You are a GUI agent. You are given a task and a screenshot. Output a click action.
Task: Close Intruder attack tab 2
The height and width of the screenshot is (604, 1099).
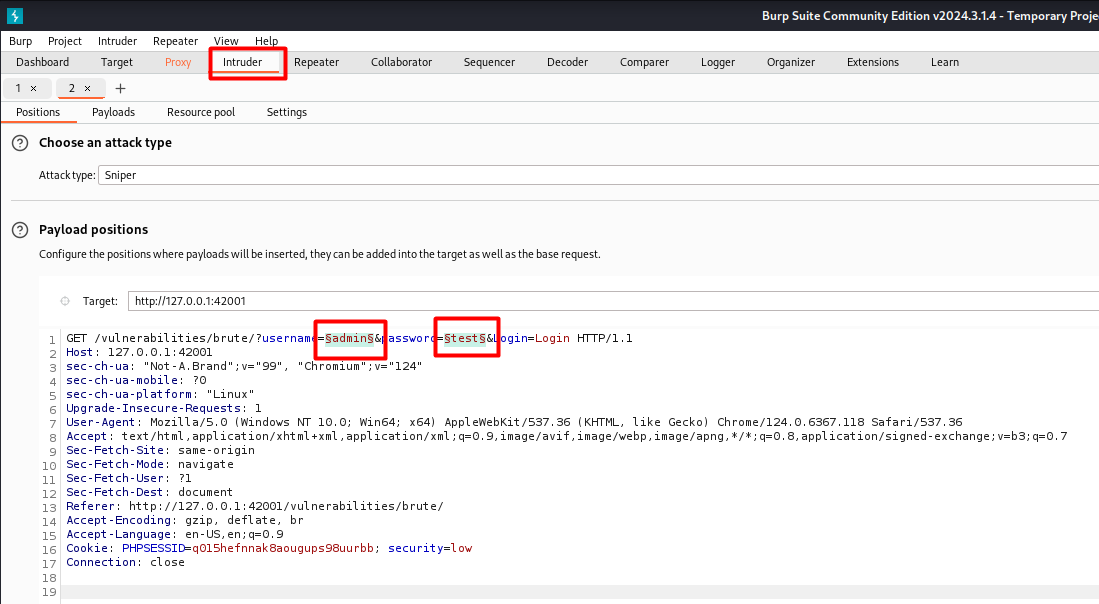(87, 89)
